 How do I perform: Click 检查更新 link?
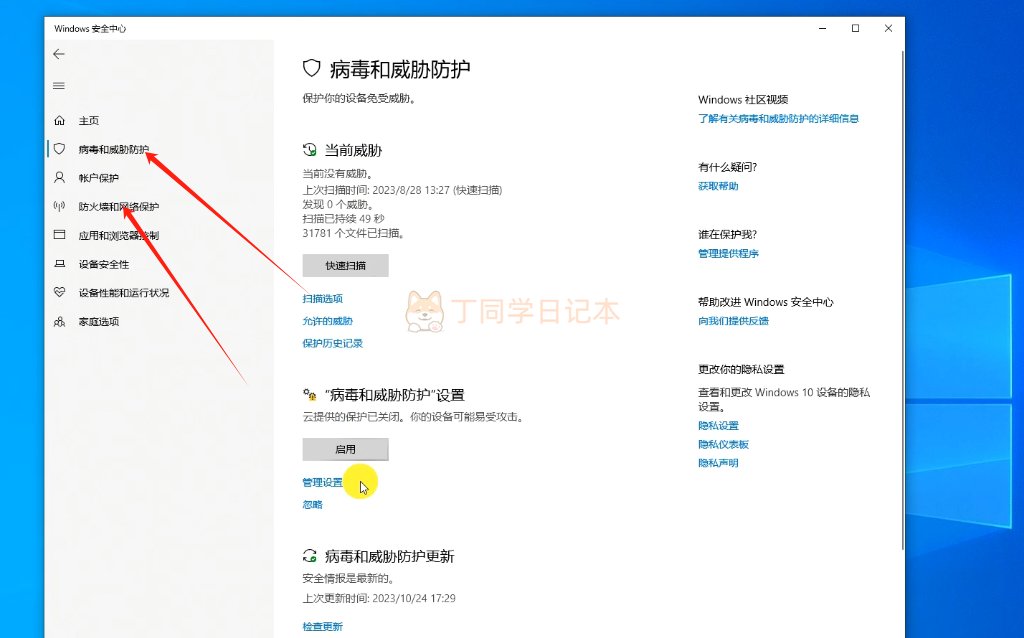pyautogui.click(x=322, y=627)
